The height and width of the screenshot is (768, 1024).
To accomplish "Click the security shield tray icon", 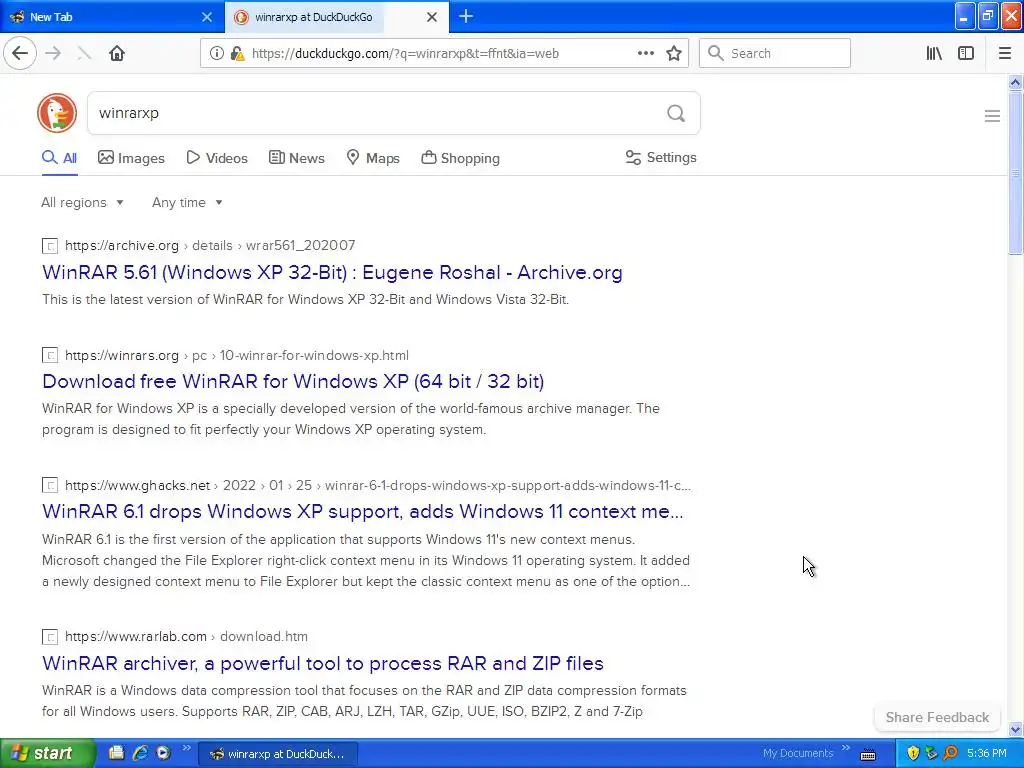I will click(x=913, y=753).
